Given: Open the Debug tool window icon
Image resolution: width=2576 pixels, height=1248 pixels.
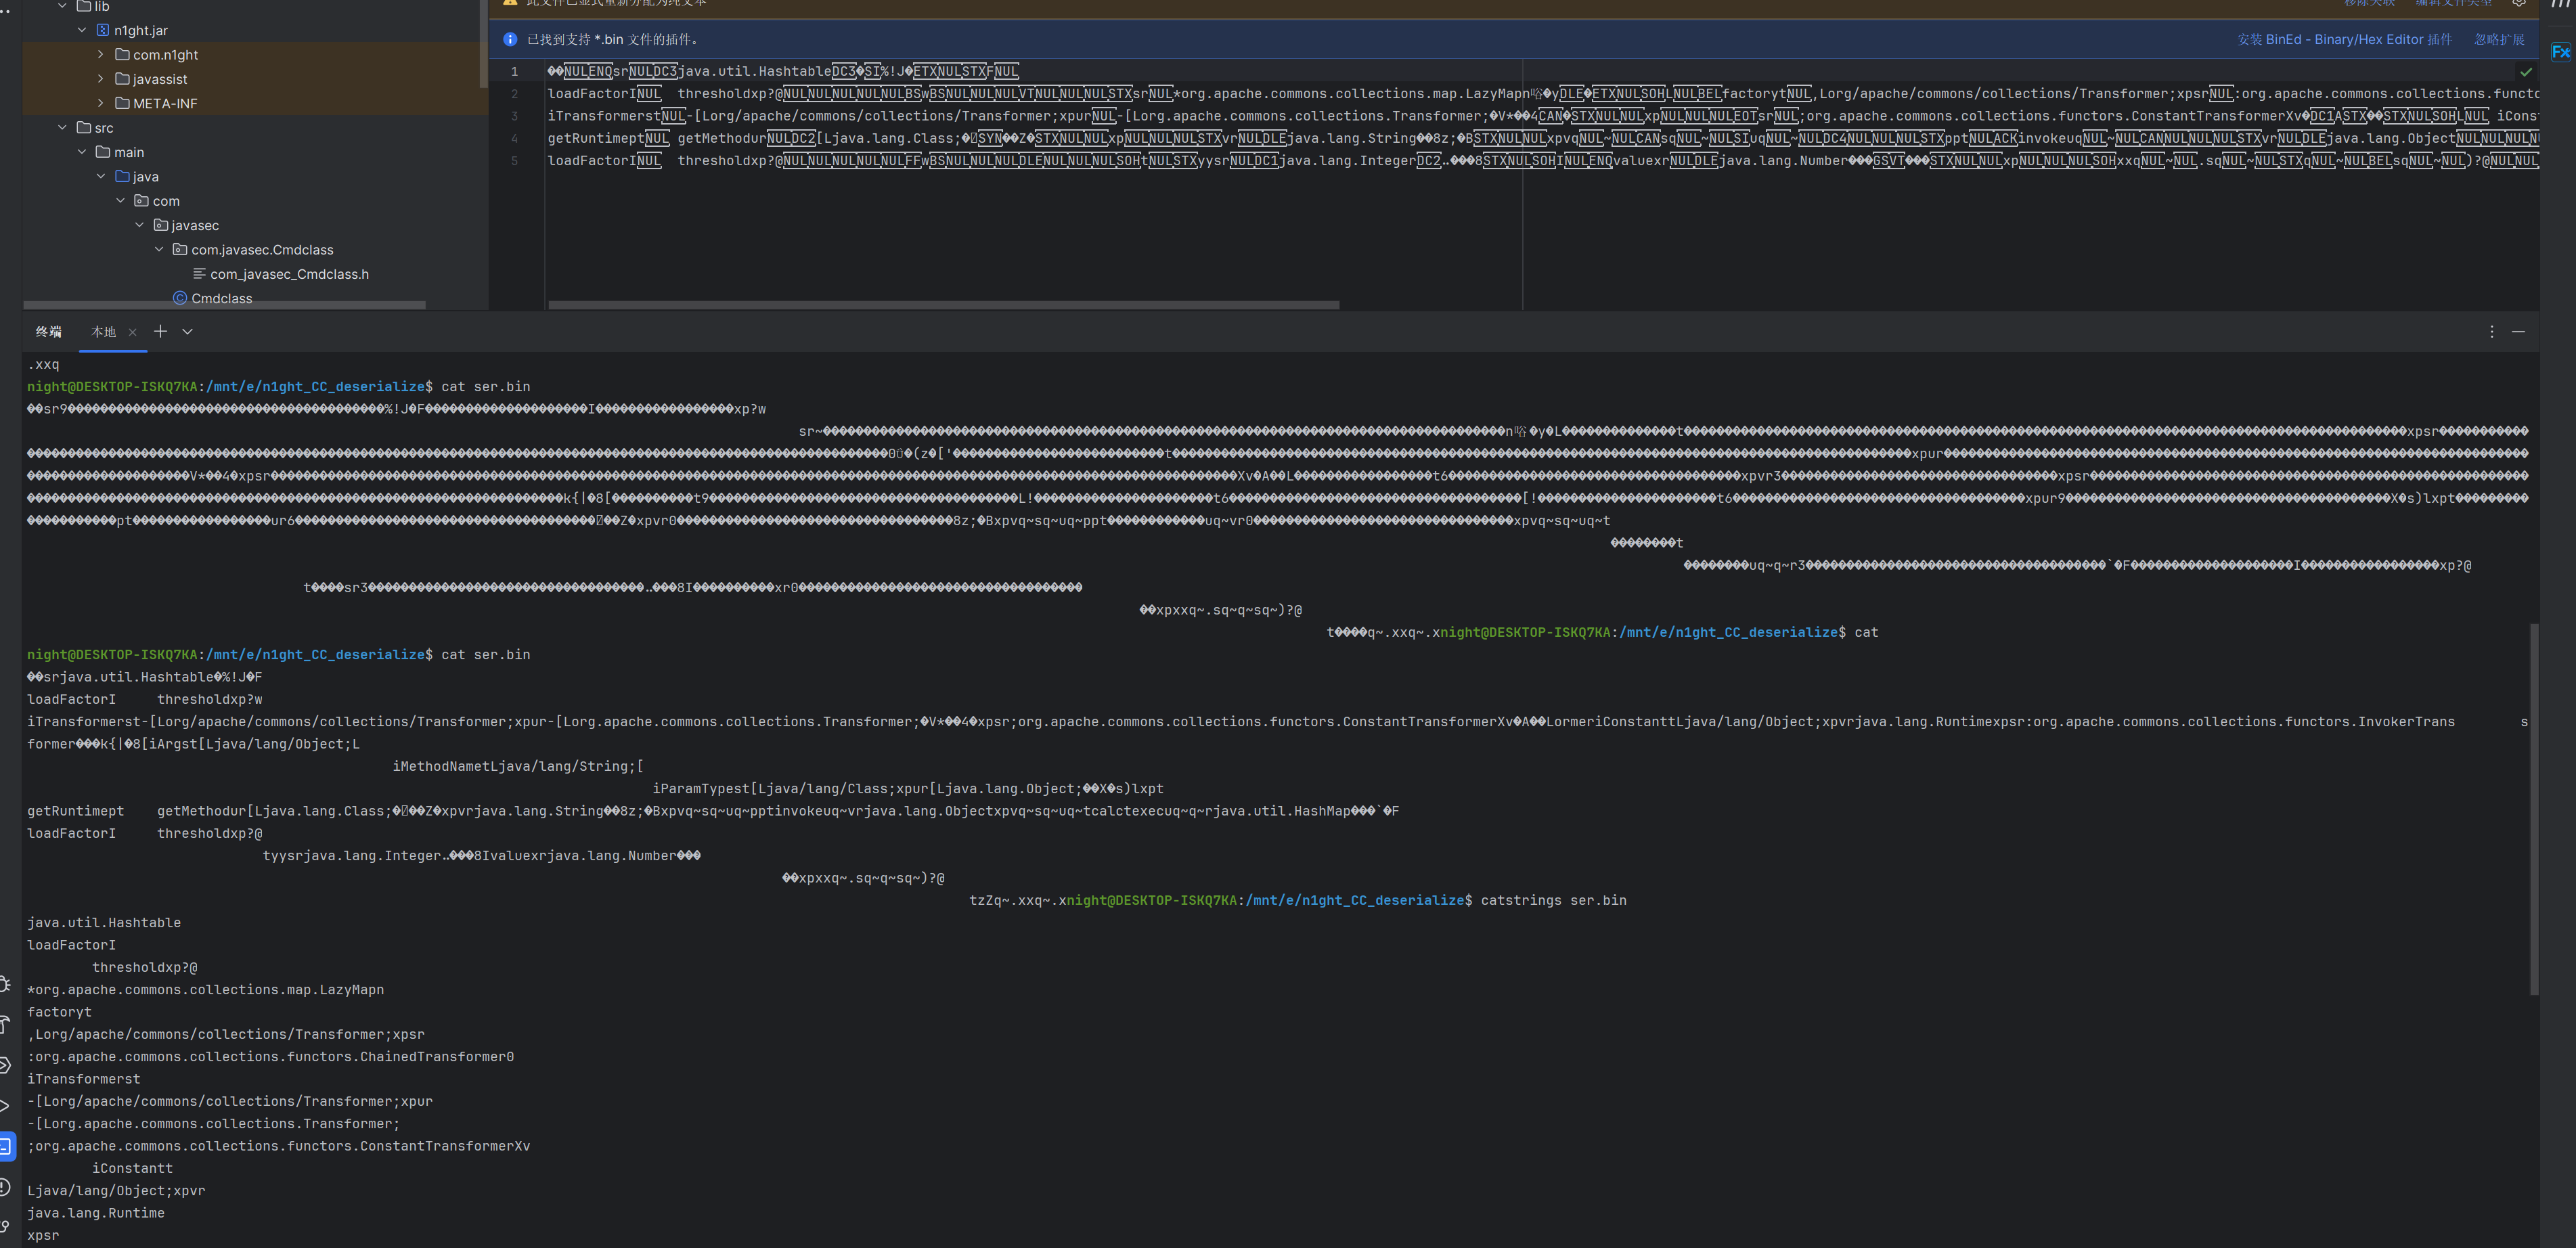Looking at the screenshot, I should click(x=5, y=984).
